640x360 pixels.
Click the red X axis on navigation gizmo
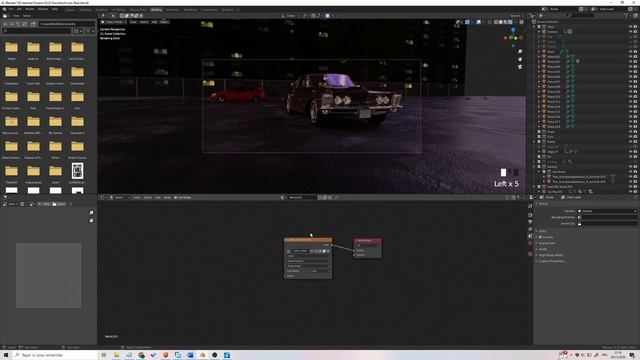click(x=505, y=38)
